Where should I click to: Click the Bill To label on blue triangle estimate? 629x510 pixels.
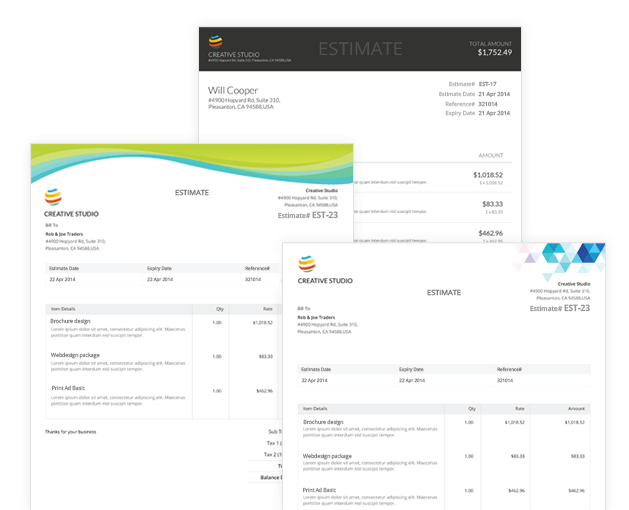tap(304, 309)
